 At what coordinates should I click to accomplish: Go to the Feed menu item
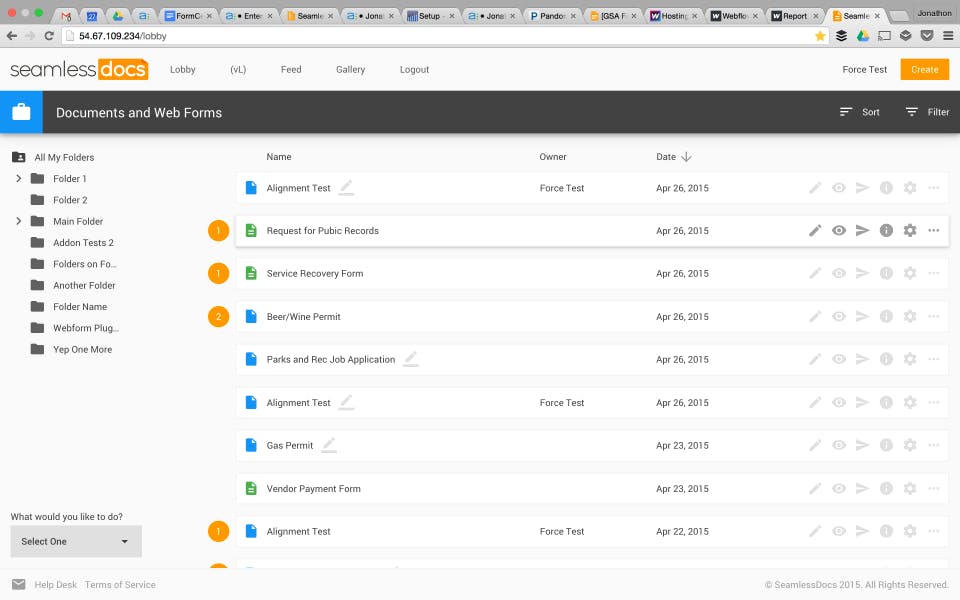coord(291,70)
